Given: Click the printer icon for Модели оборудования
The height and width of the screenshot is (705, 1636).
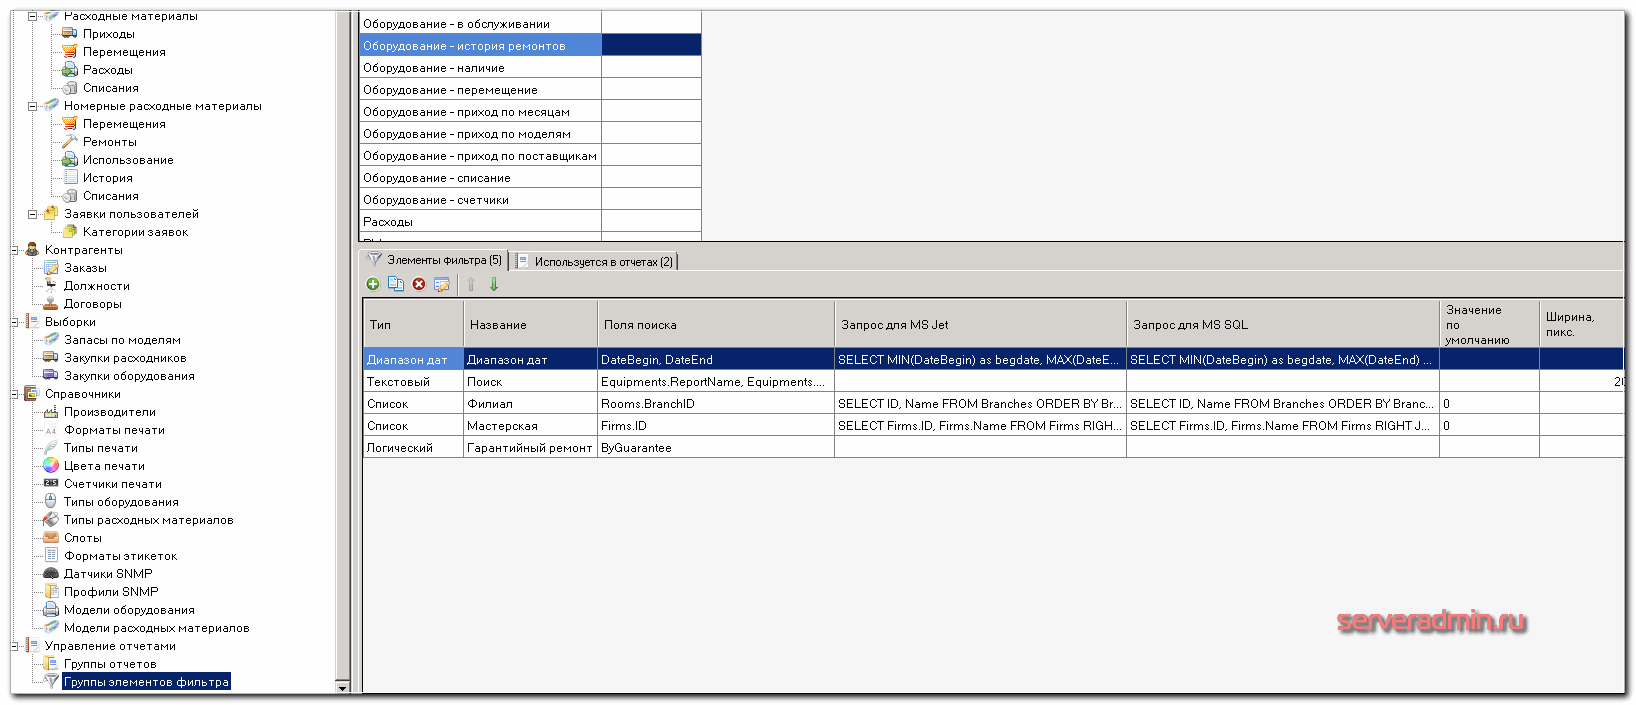Looking at the screenshot, I should [51, 609].
